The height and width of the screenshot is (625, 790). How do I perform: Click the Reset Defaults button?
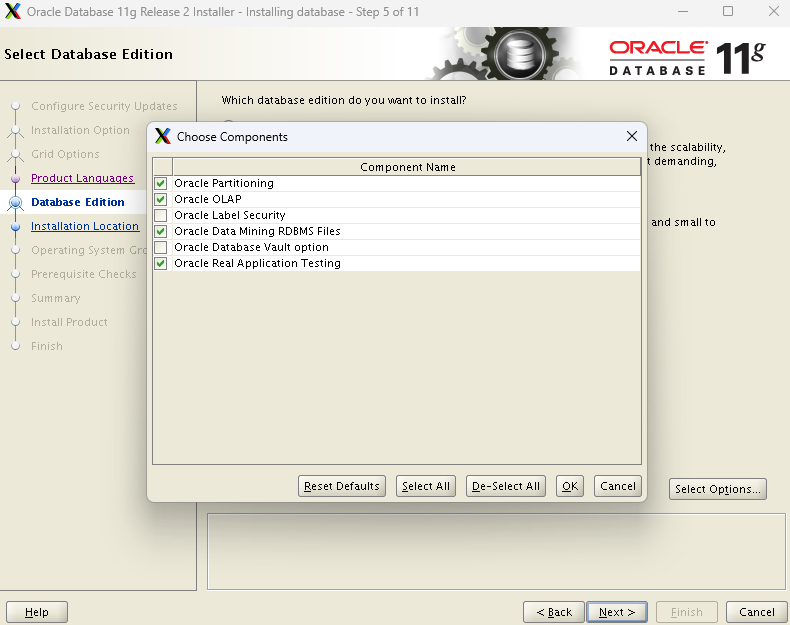342,486
